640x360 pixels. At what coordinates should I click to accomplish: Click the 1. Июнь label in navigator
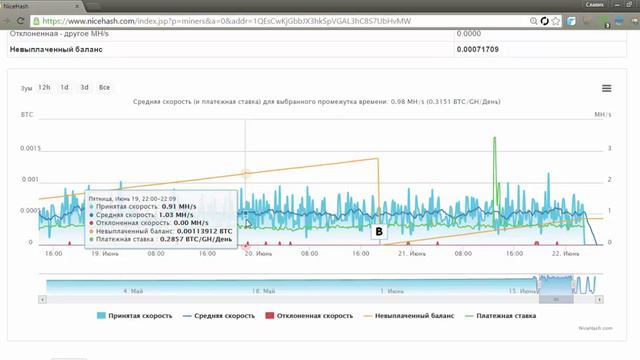coord(392,291)
